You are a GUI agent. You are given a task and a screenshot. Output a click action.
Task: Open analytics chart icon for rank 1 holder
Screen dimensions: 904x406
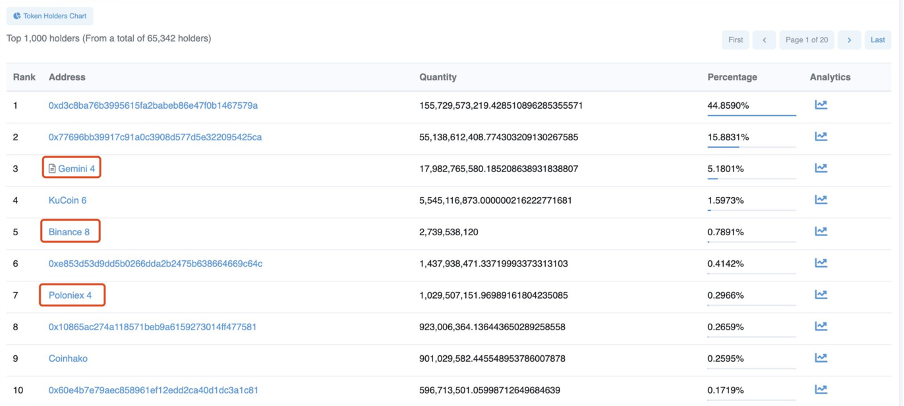pos(821,105)
